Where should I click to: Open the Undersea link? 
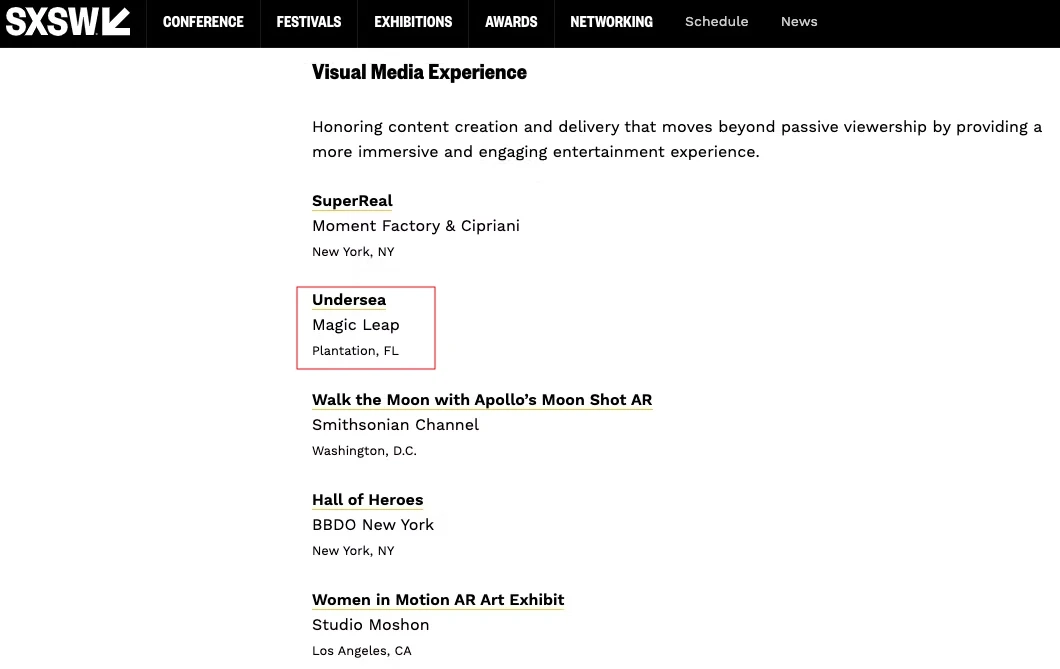point(349,299)
